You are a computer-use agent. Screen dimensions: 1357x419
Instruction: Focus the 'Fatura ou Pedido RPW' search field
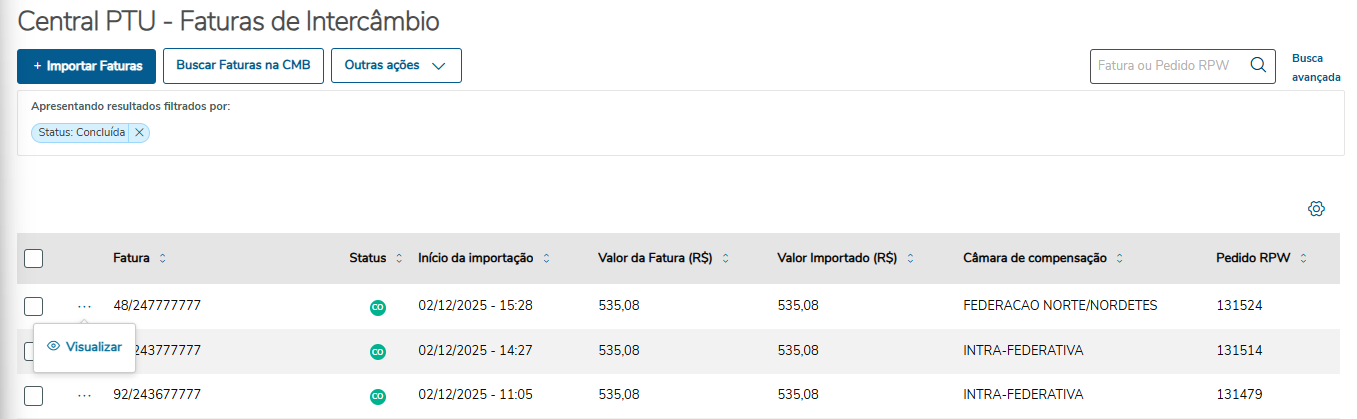[x=1168, y=66]
